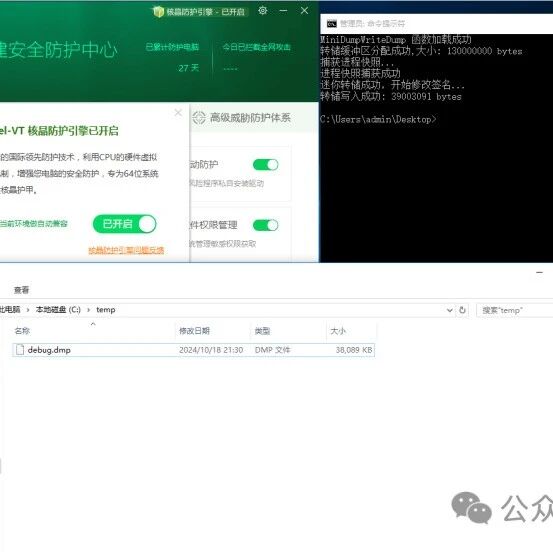Click the 已累计防护电脑 statistic
The image size is (553, 552).
click(172, 47)
